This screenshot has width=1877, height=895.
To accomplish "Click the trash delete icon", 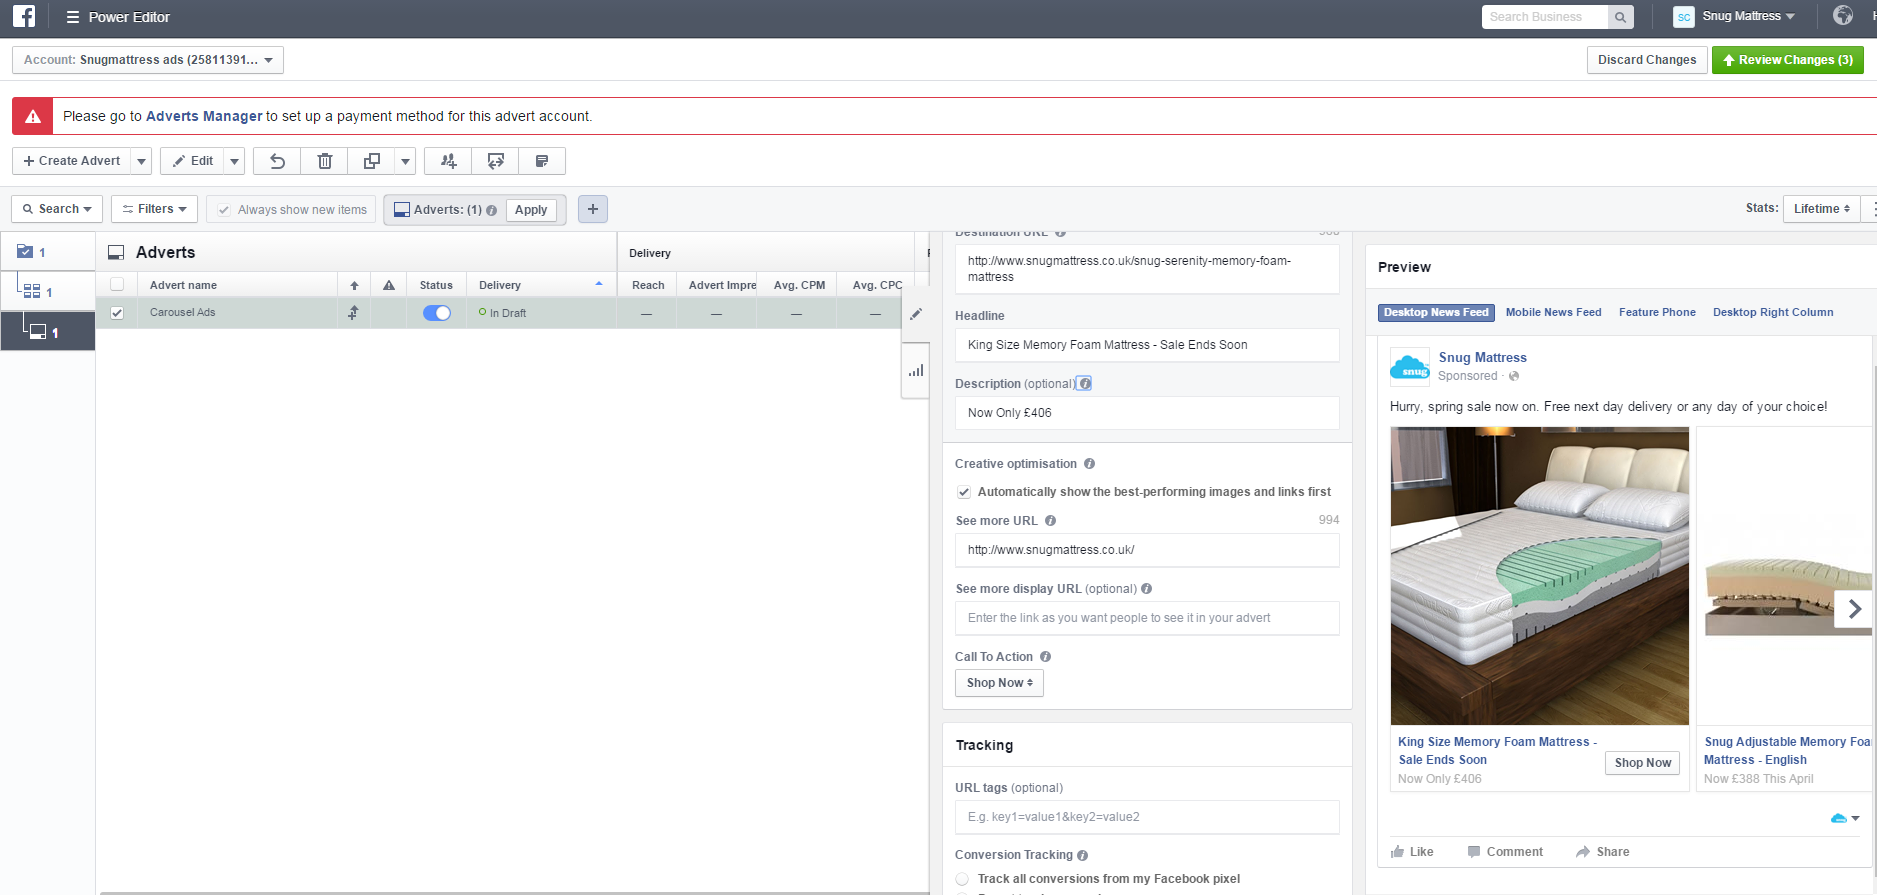I will pyautogui.click(x=325, y=161).
